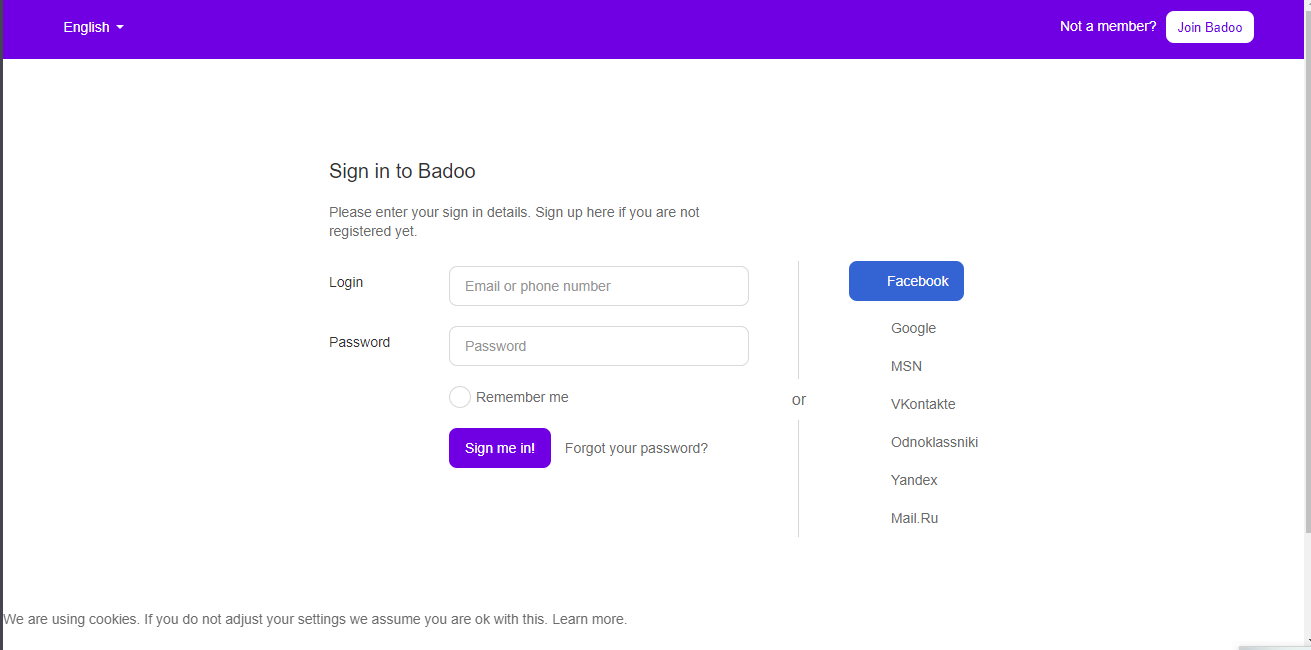Click the Join Badoo button

coord(1209,27)
